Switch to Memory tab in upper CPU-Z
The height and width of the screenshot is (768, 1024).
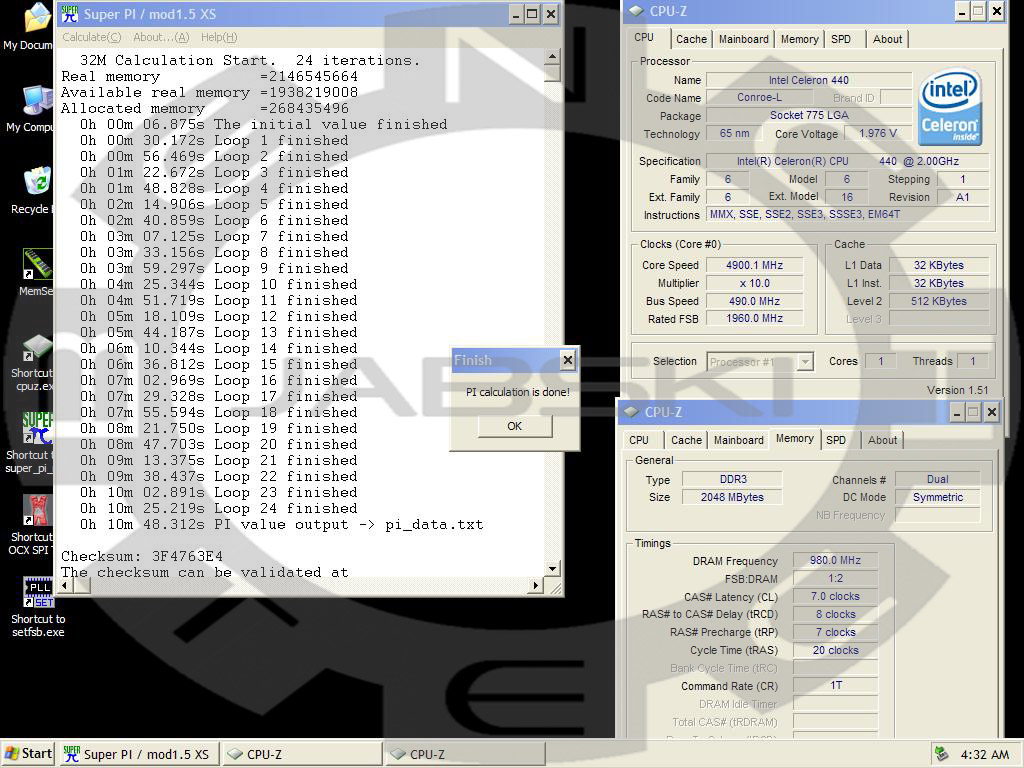pos(799,39)
